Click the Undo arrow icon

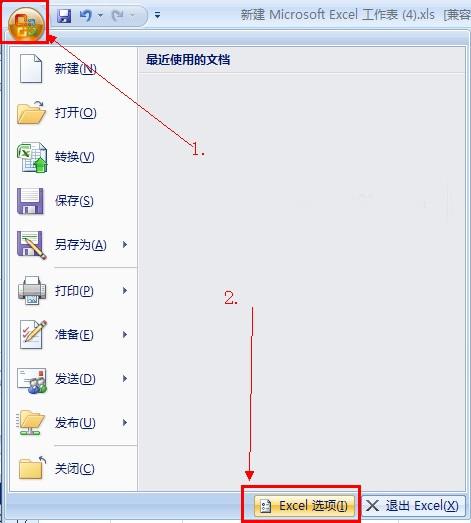coord(86,15)
